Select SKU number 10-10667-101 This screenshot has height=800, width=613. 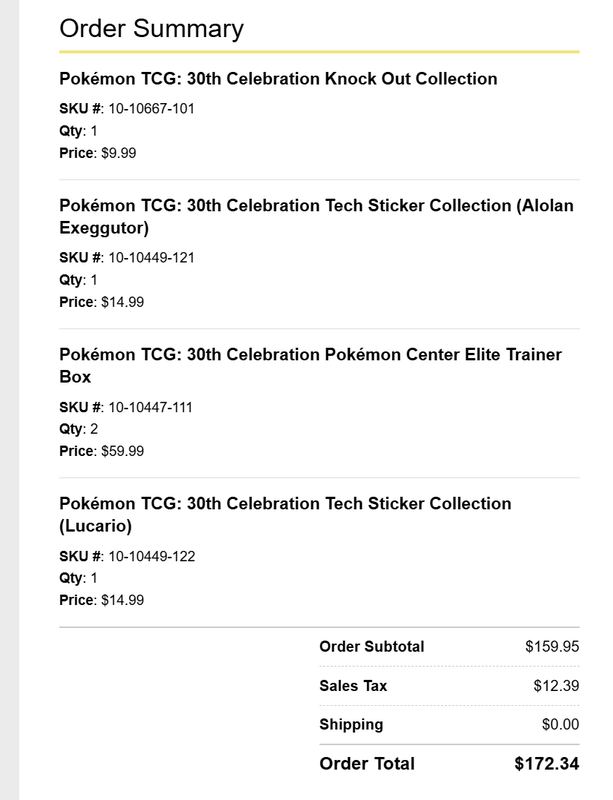(x=151, y=108)
